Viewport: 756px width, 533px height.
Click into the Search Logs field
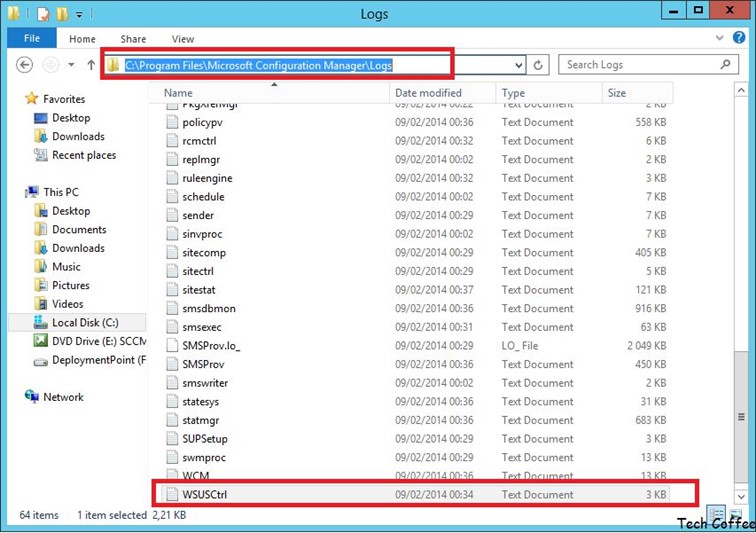(x=648, y=65)
